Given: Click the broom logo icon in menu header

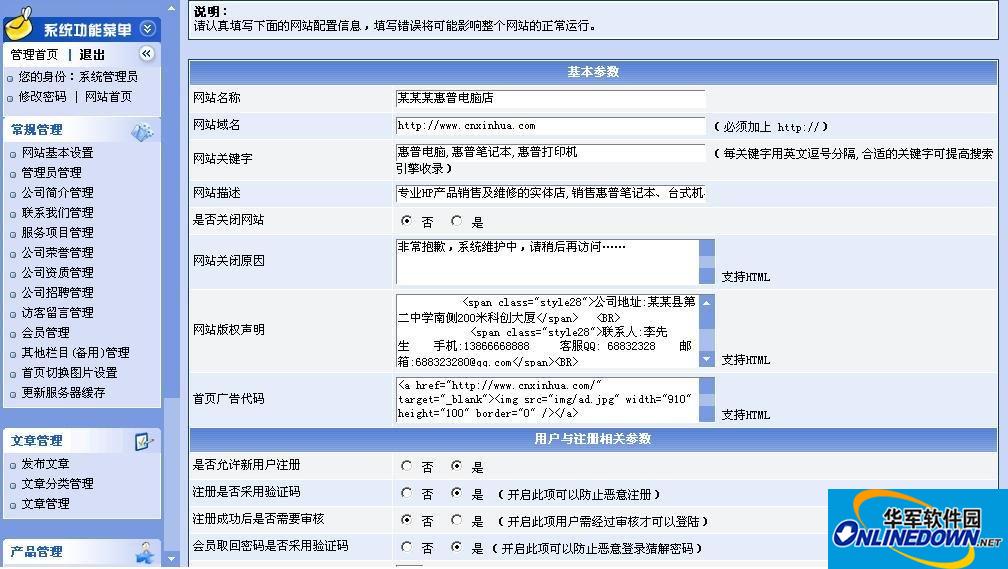Looking at the screenshot, I should (x=19, y=24).
